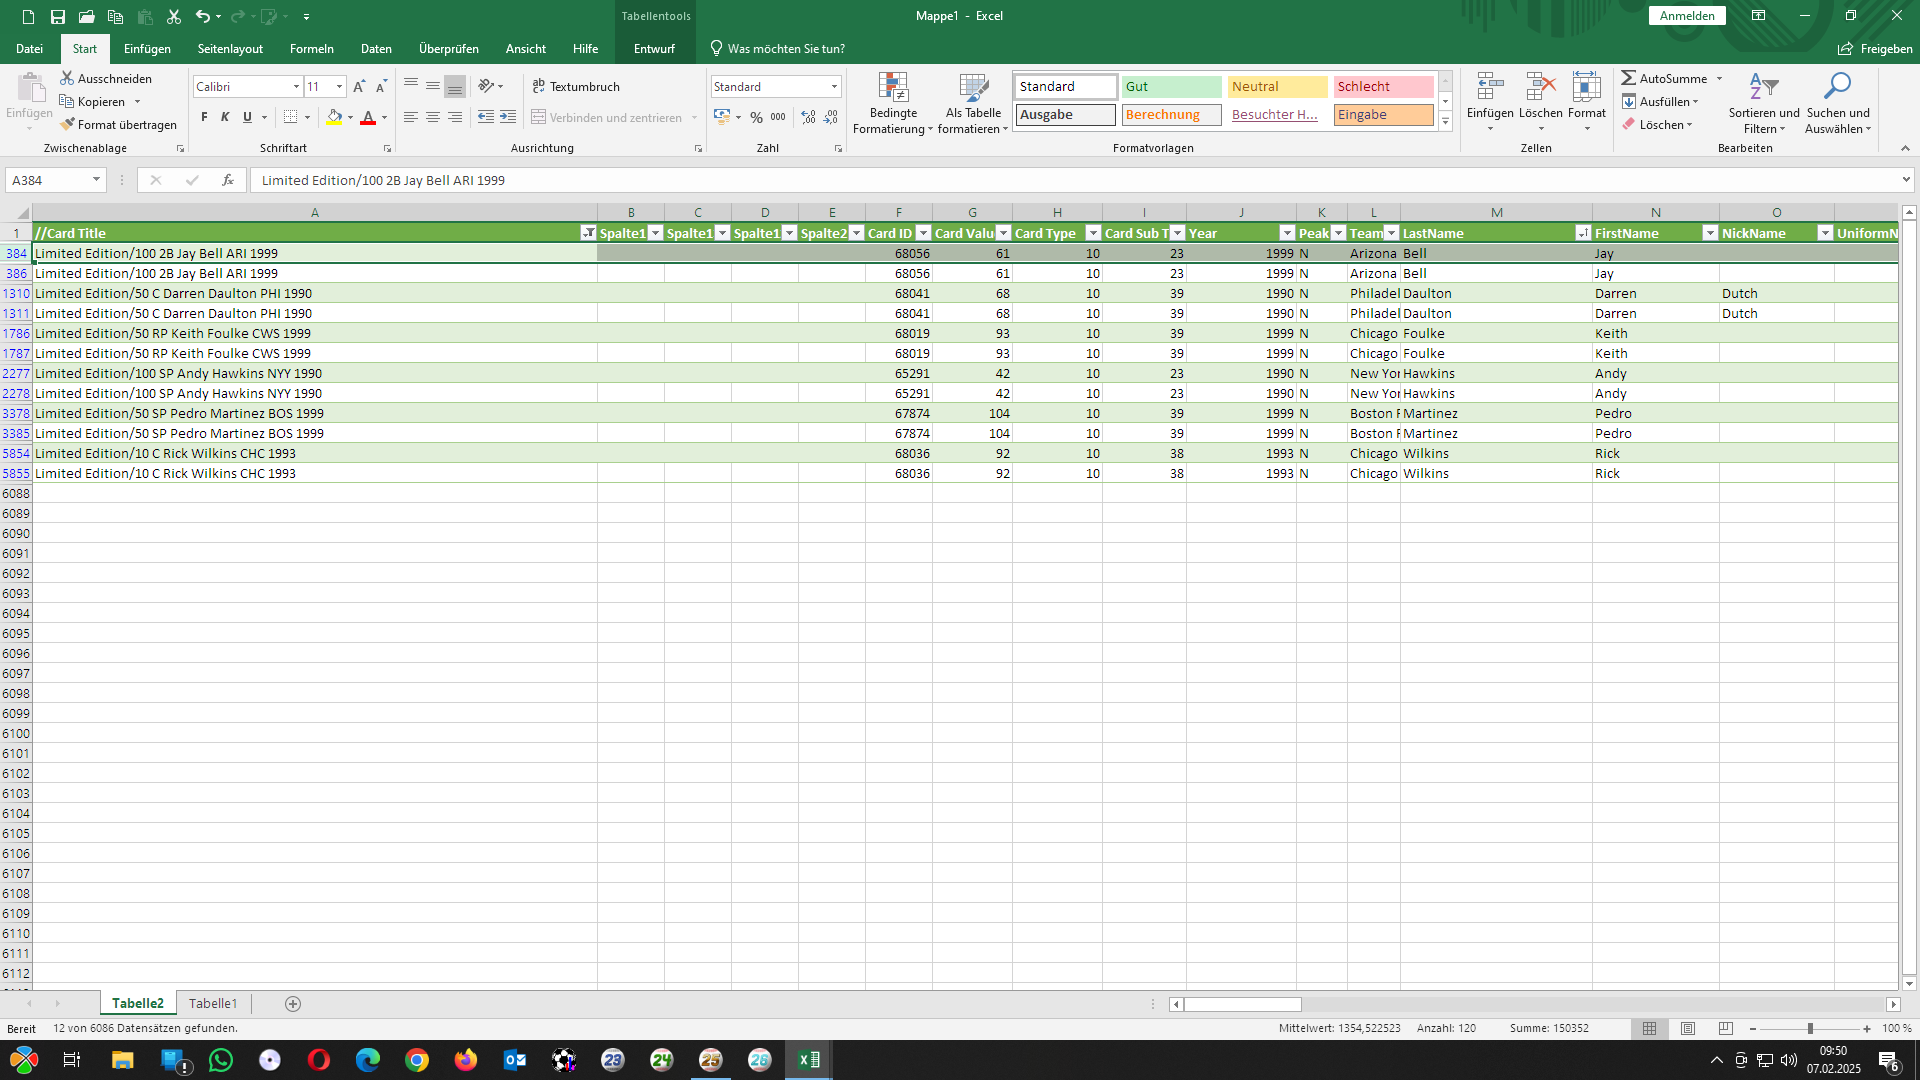Apply the Schlecht cell style swatch
This screenshot has height=1080, width=1920.
click(1383, 87)
